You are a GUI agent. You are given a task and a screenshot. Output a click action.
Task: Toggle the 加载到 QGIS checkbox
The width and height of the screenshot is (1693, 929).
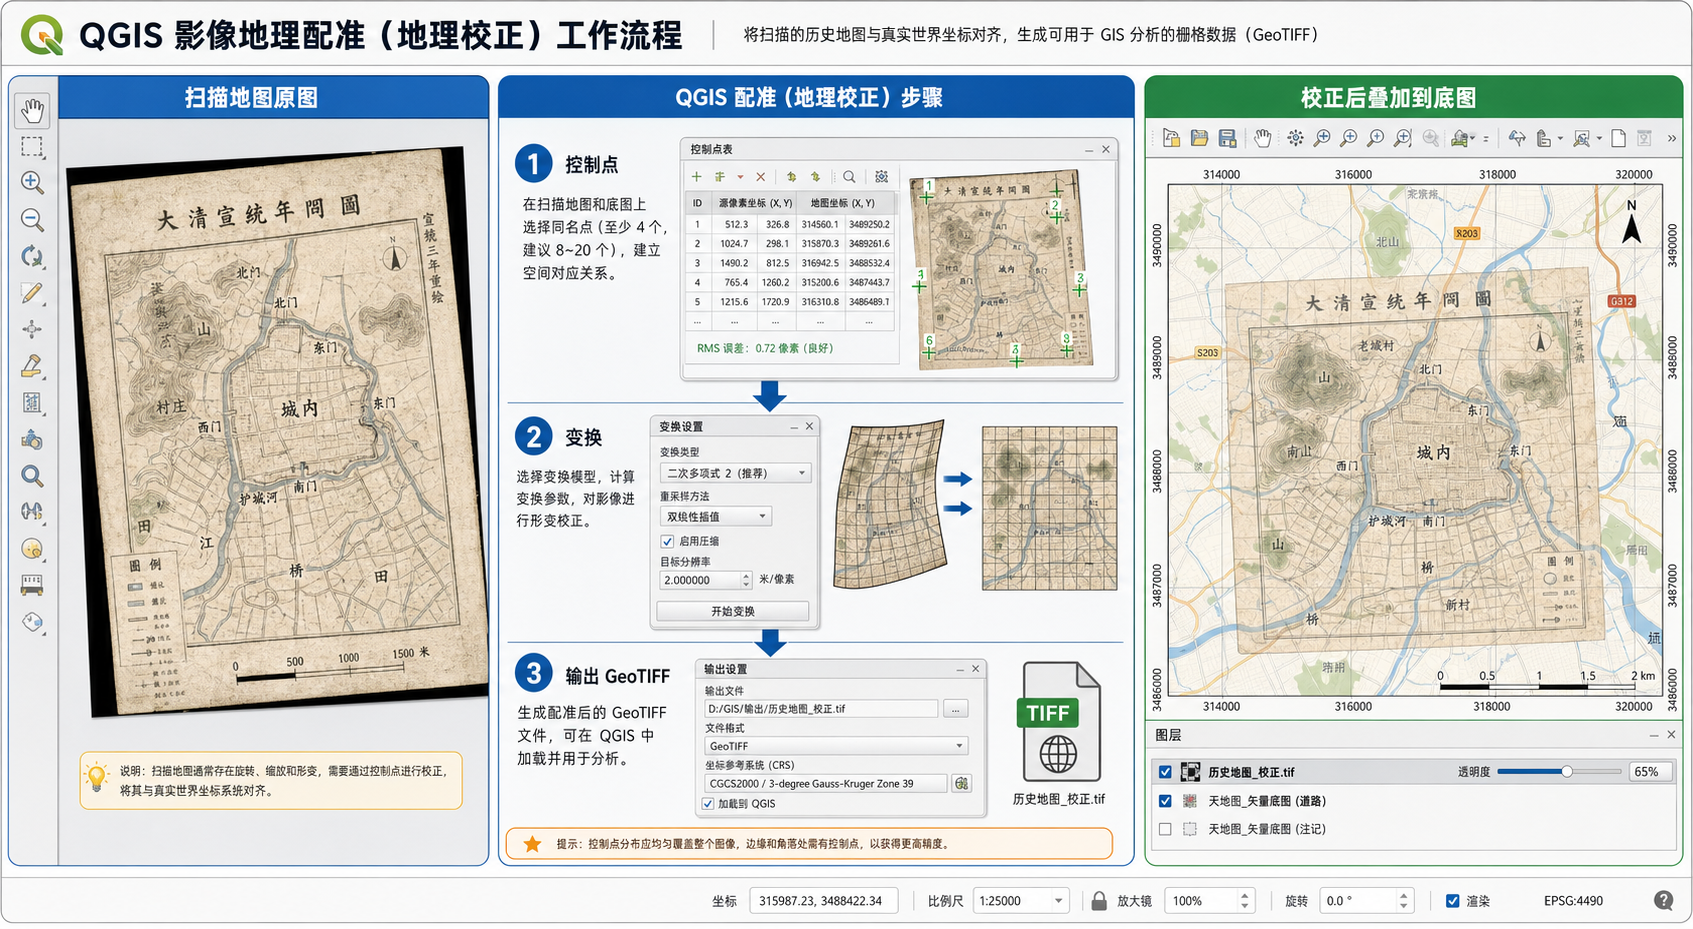707,804
